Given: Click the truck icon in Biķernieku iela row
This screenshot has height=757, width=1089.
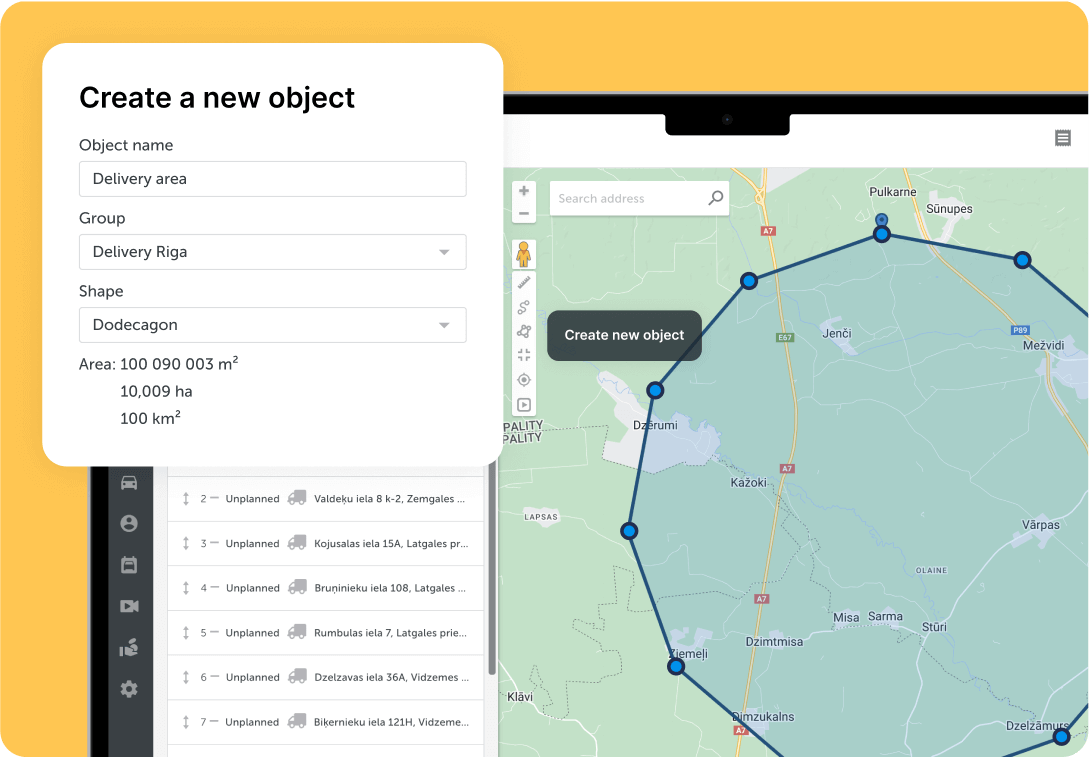Looking at the screenshot, I should coord(297,722).
